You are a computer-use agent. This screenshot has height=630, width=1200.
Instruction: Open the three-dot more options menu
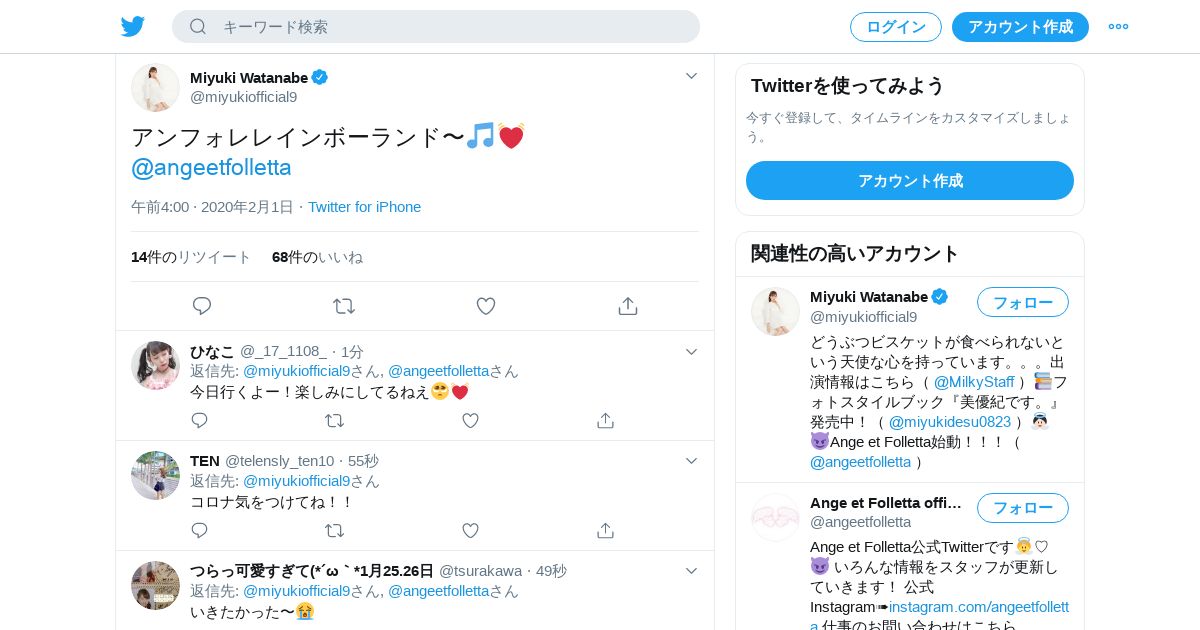tap(1118, 26)
